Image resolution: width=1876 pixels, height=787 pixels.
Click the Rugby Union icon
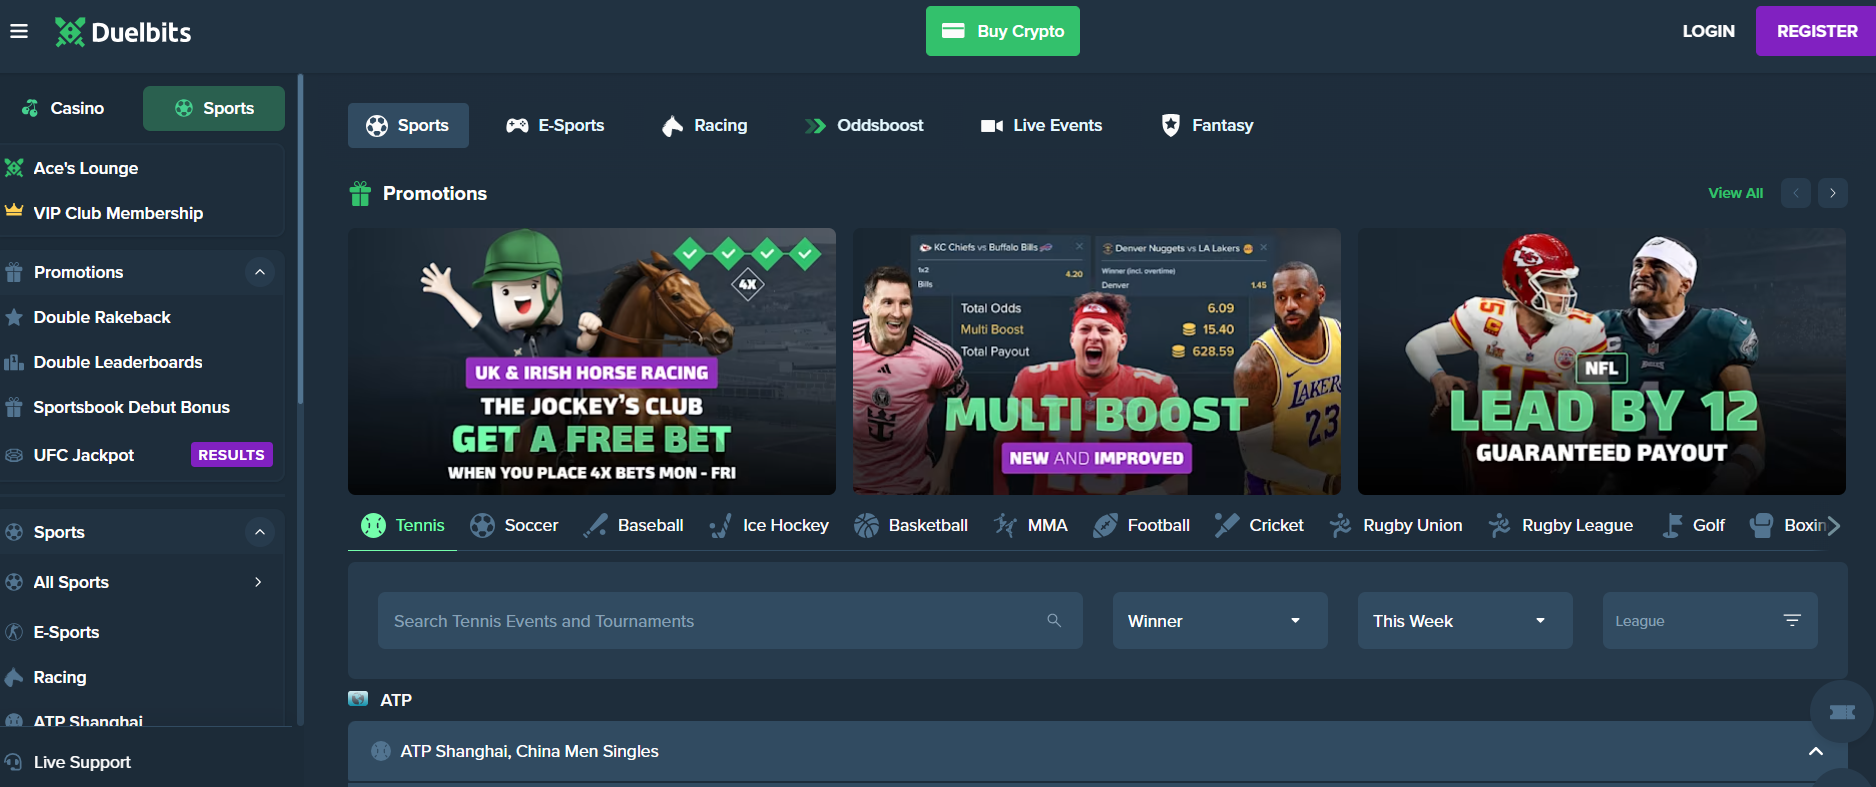1341,525
